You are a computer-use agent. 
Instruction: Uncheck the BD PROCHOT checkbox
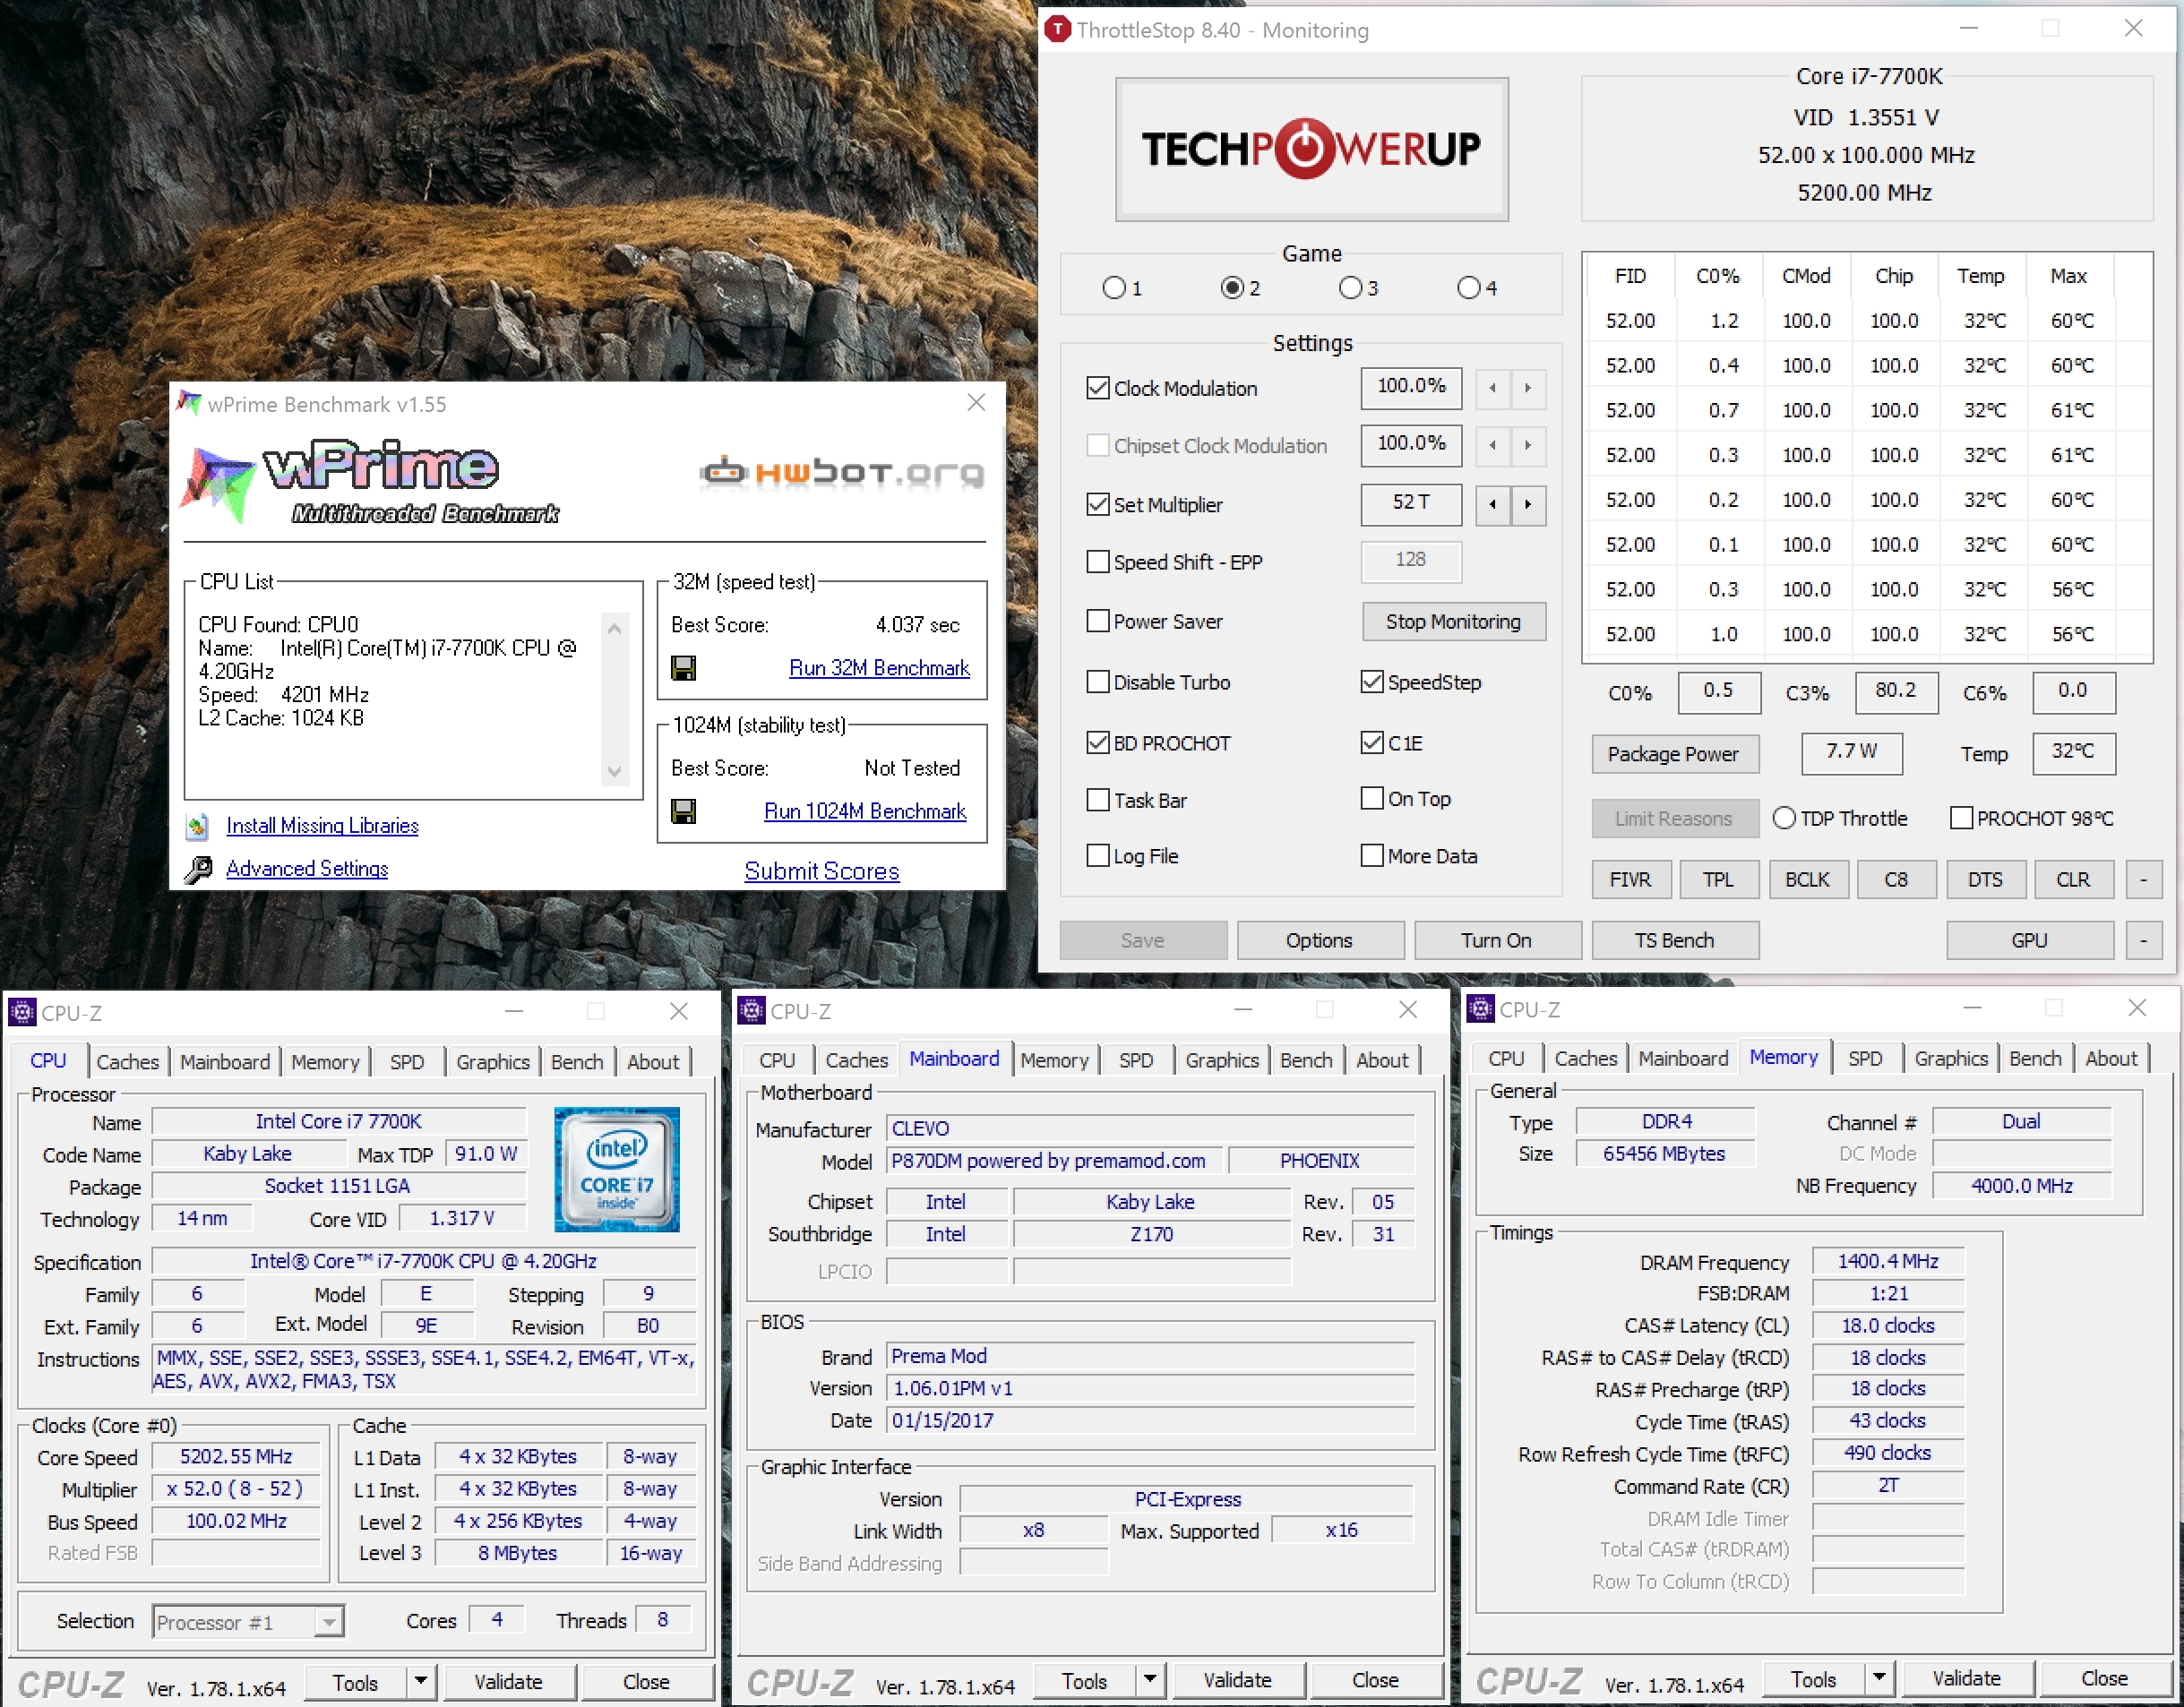1098,743
